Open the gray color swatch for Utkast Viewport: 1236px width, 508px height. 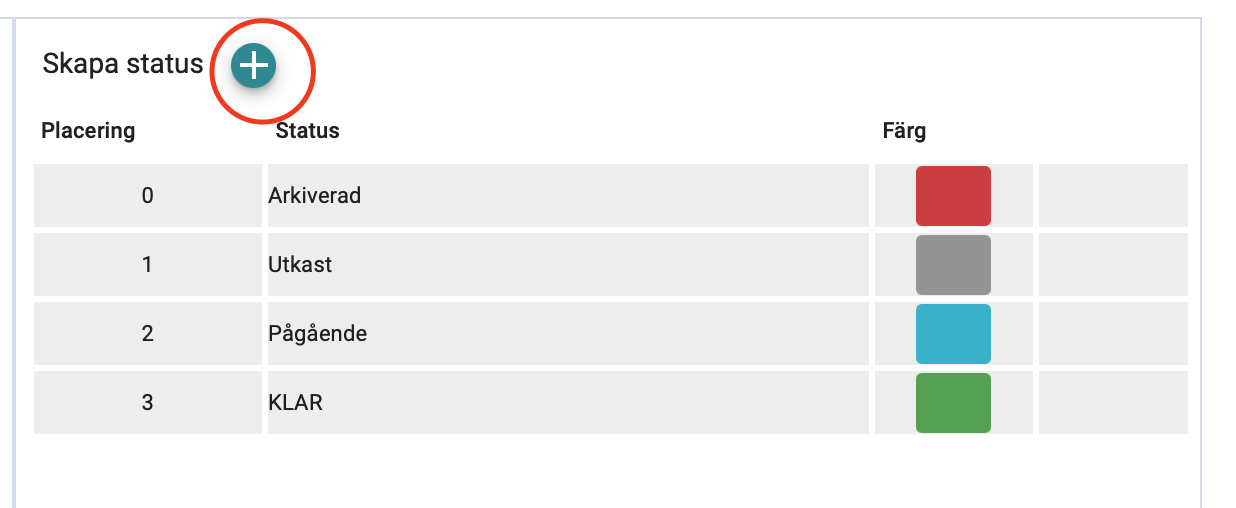(x=953, y=265)
